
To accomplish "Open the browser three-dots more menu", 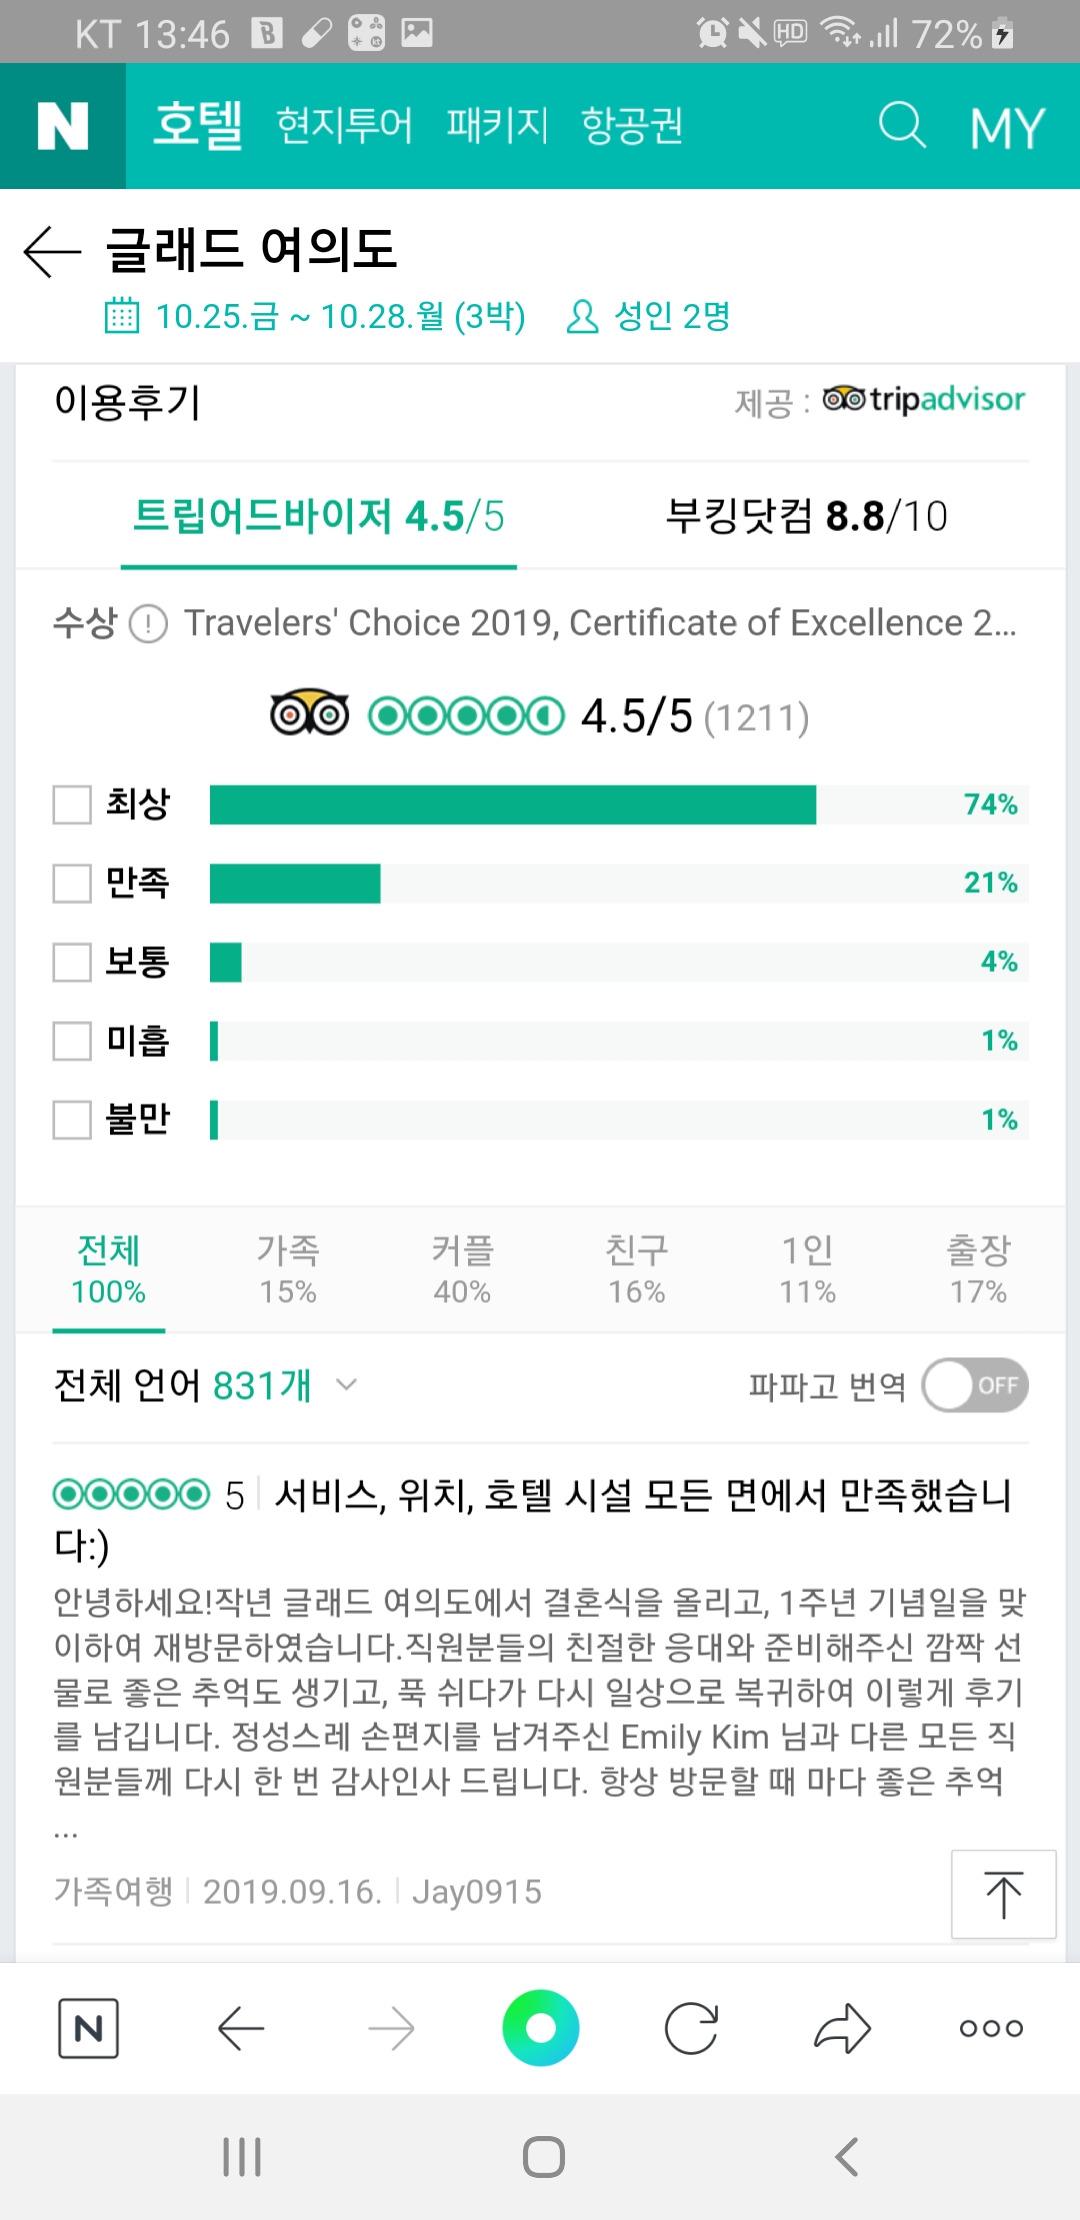I will pos(991,2028).
